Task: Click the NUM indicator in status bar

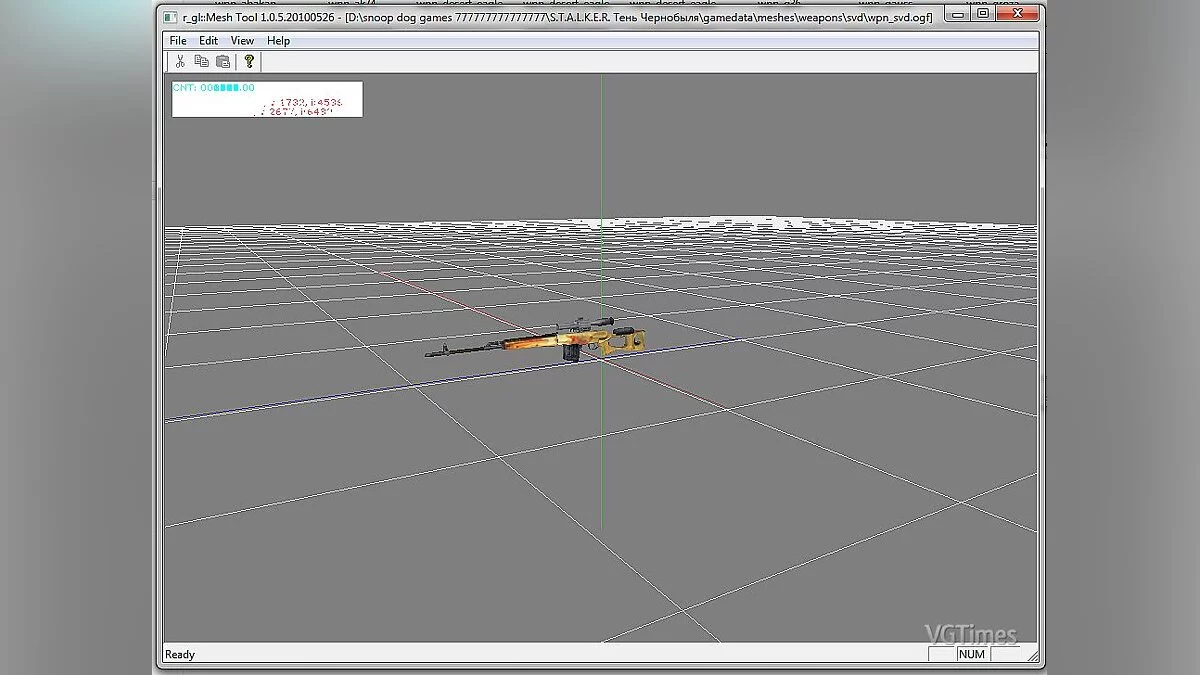Action: (971, 654)
